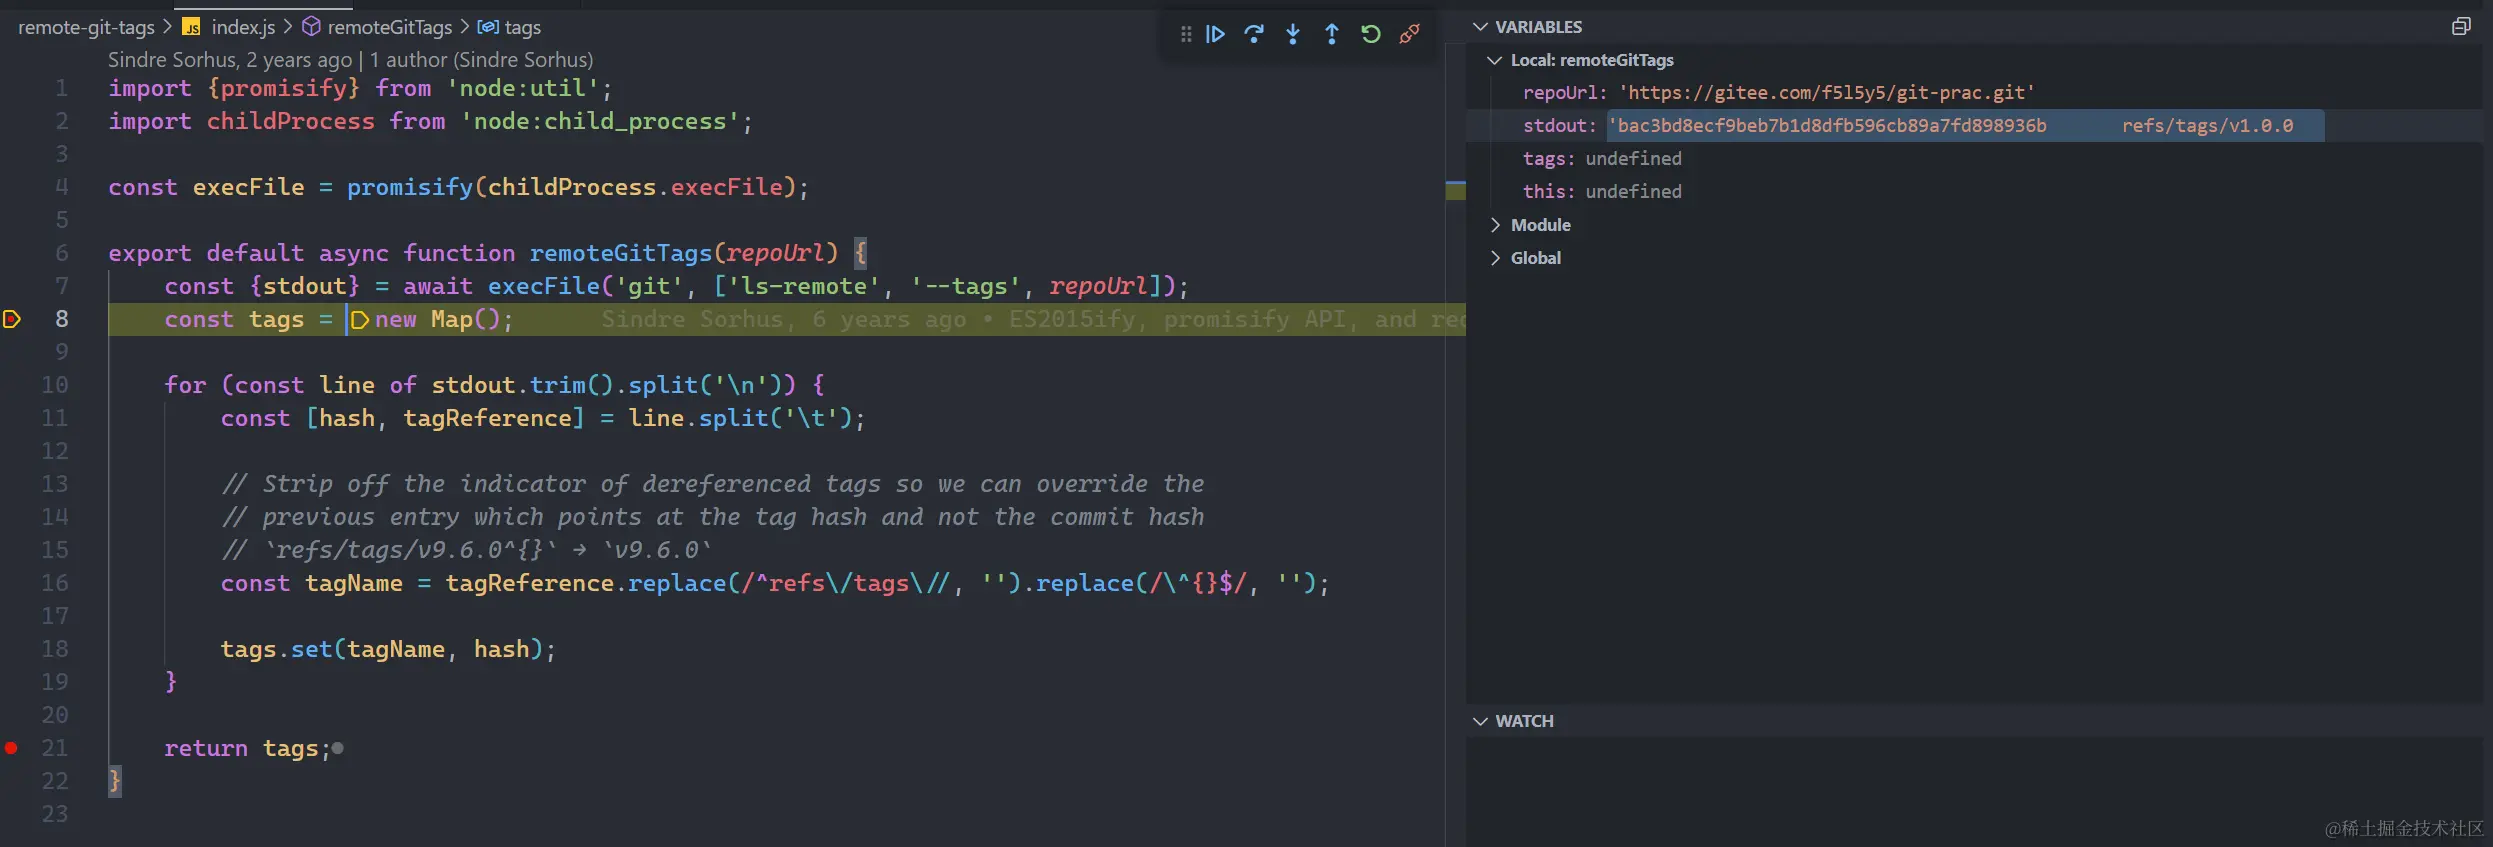
Task: Select the 'tags: undefined' variable row
Action: (x=1974, y=159)
